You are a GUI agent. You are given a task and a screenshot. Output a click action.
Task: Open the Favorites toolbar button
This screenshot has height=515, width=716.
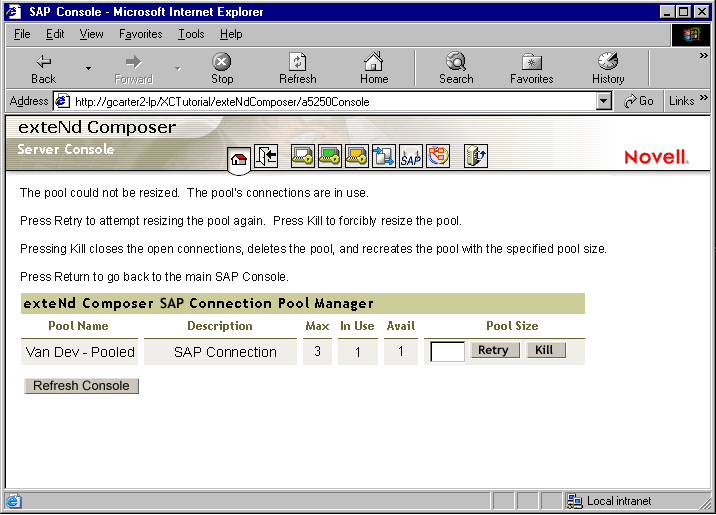(532, 68)
